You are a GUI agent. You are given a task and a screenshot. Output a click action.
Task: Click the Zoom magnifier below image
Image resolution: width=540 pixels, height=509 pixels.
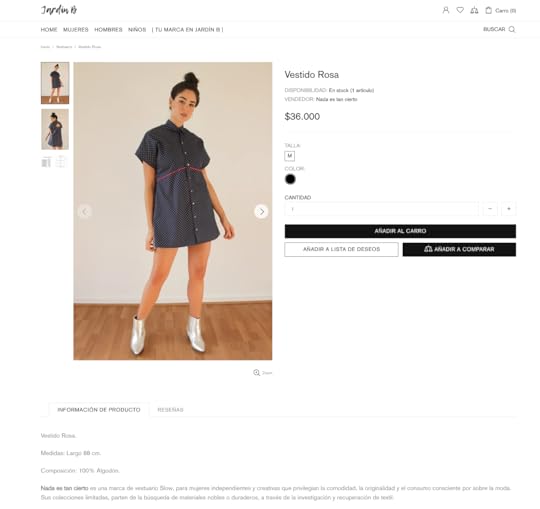point(257,373)
